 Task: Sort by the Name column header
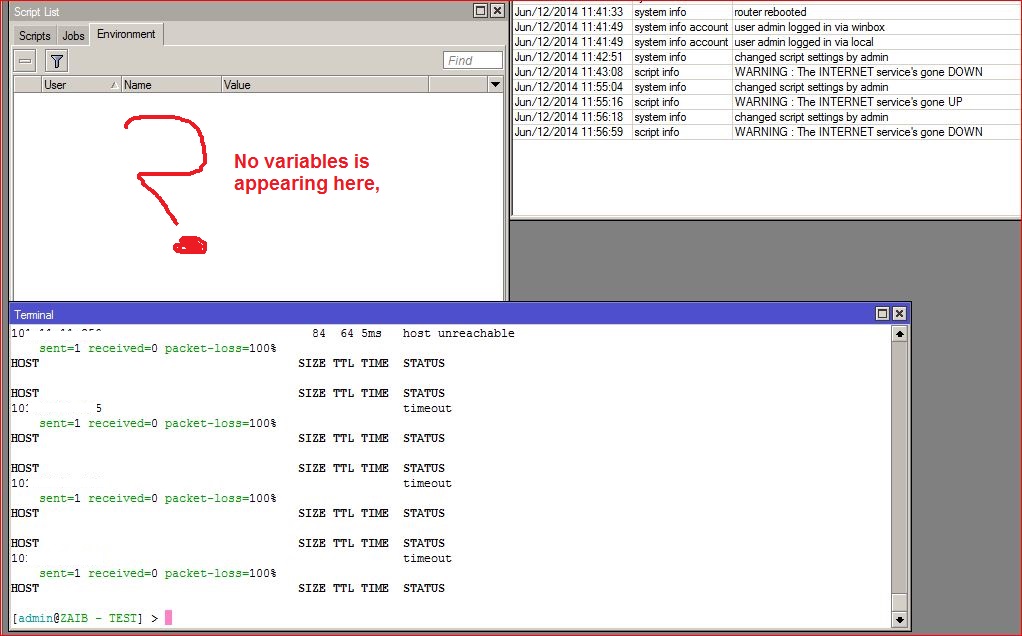click(x=171, y=85)
